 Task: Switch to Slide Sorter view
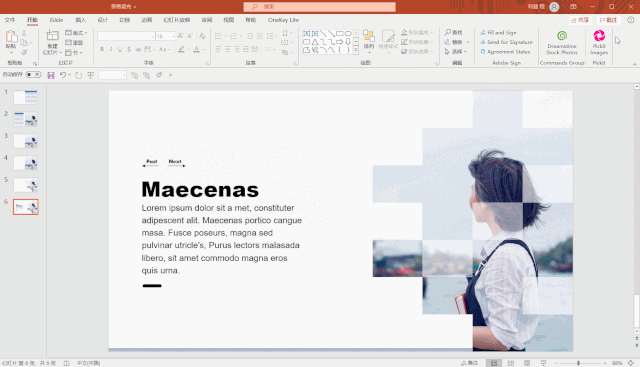(x=510, y=363)
